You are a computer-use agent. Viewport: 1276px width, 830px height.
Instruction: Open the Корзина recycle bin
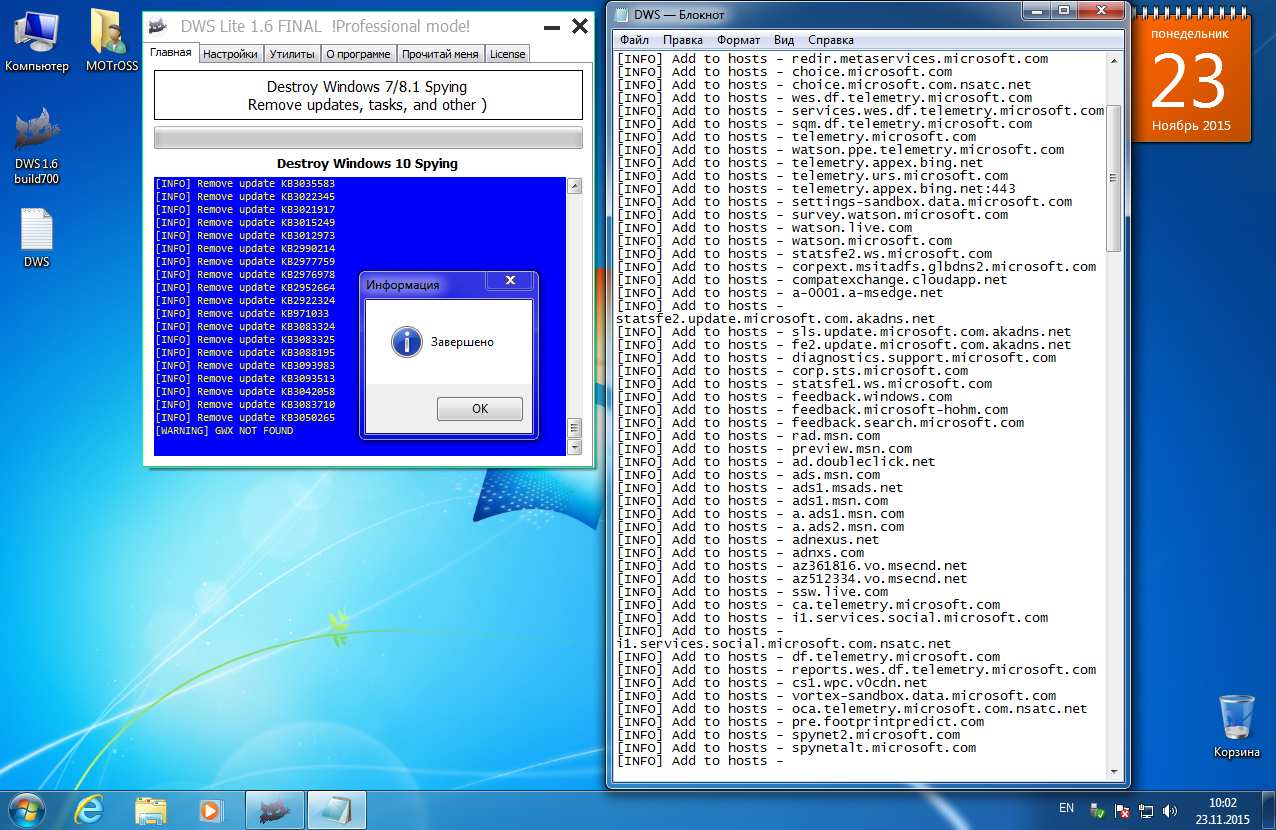click(1237, 727)
